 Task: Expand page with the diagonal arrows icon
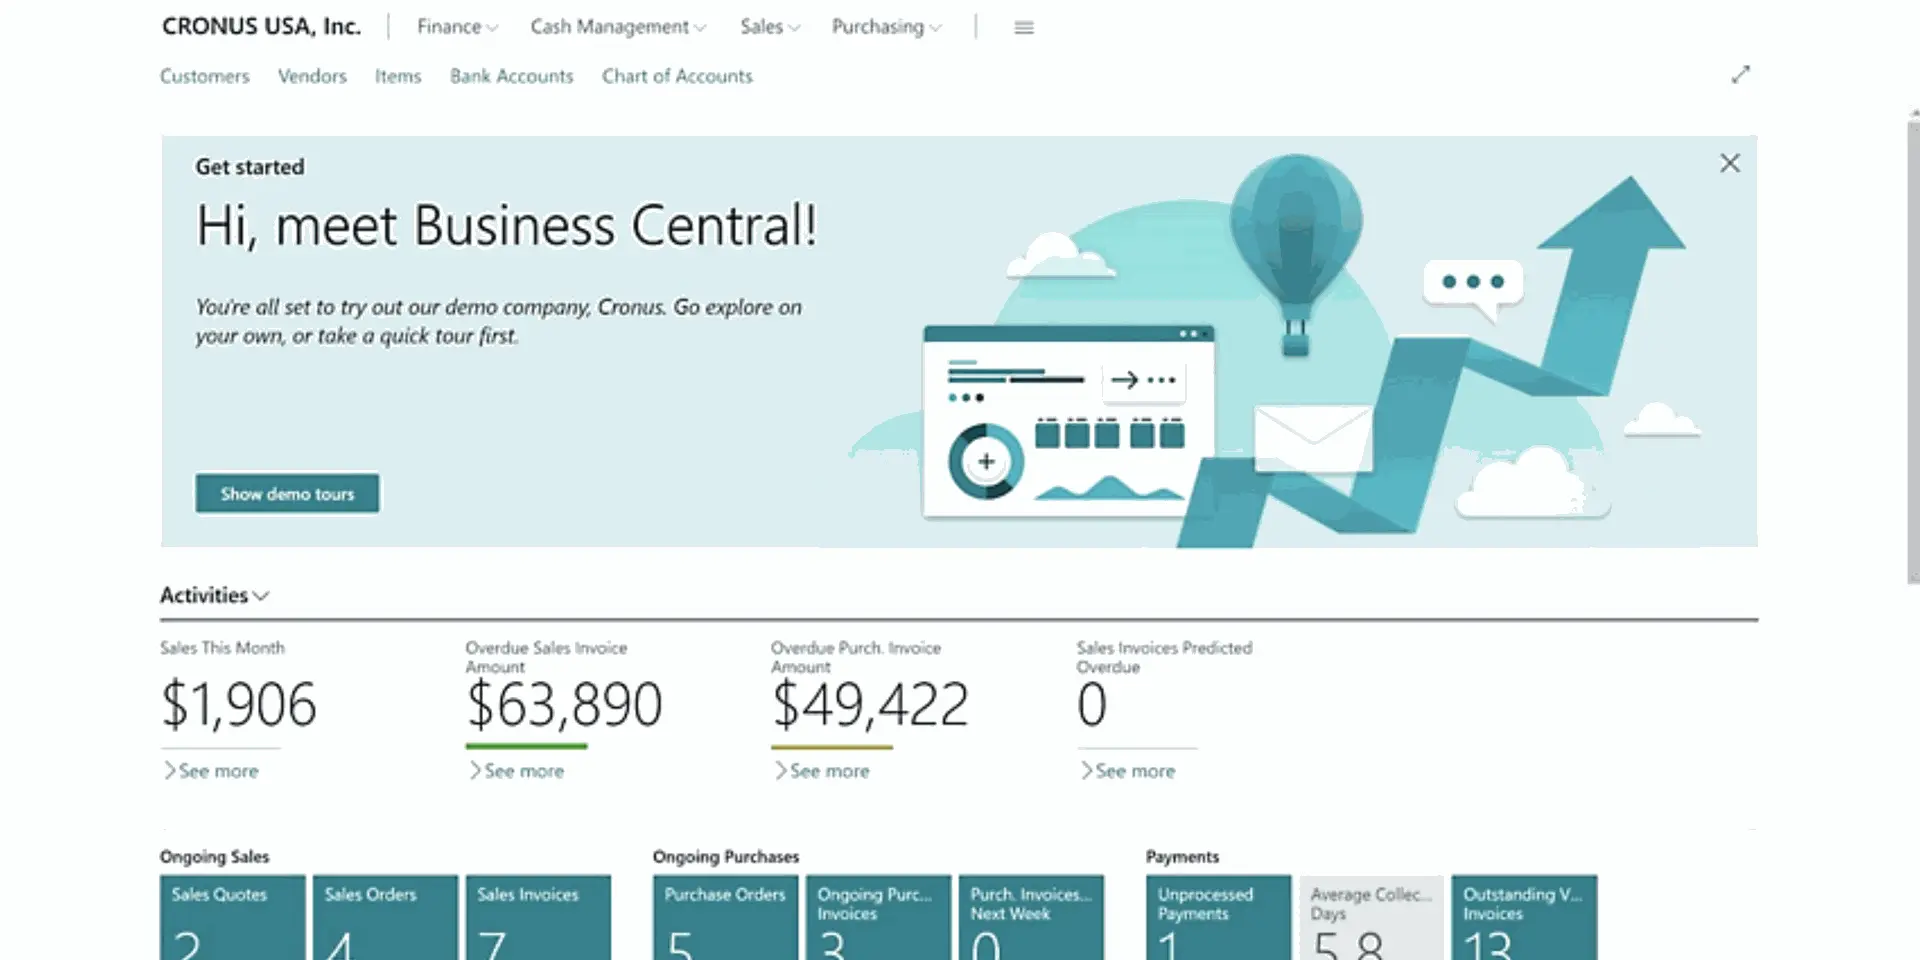tap(1740, 75)
